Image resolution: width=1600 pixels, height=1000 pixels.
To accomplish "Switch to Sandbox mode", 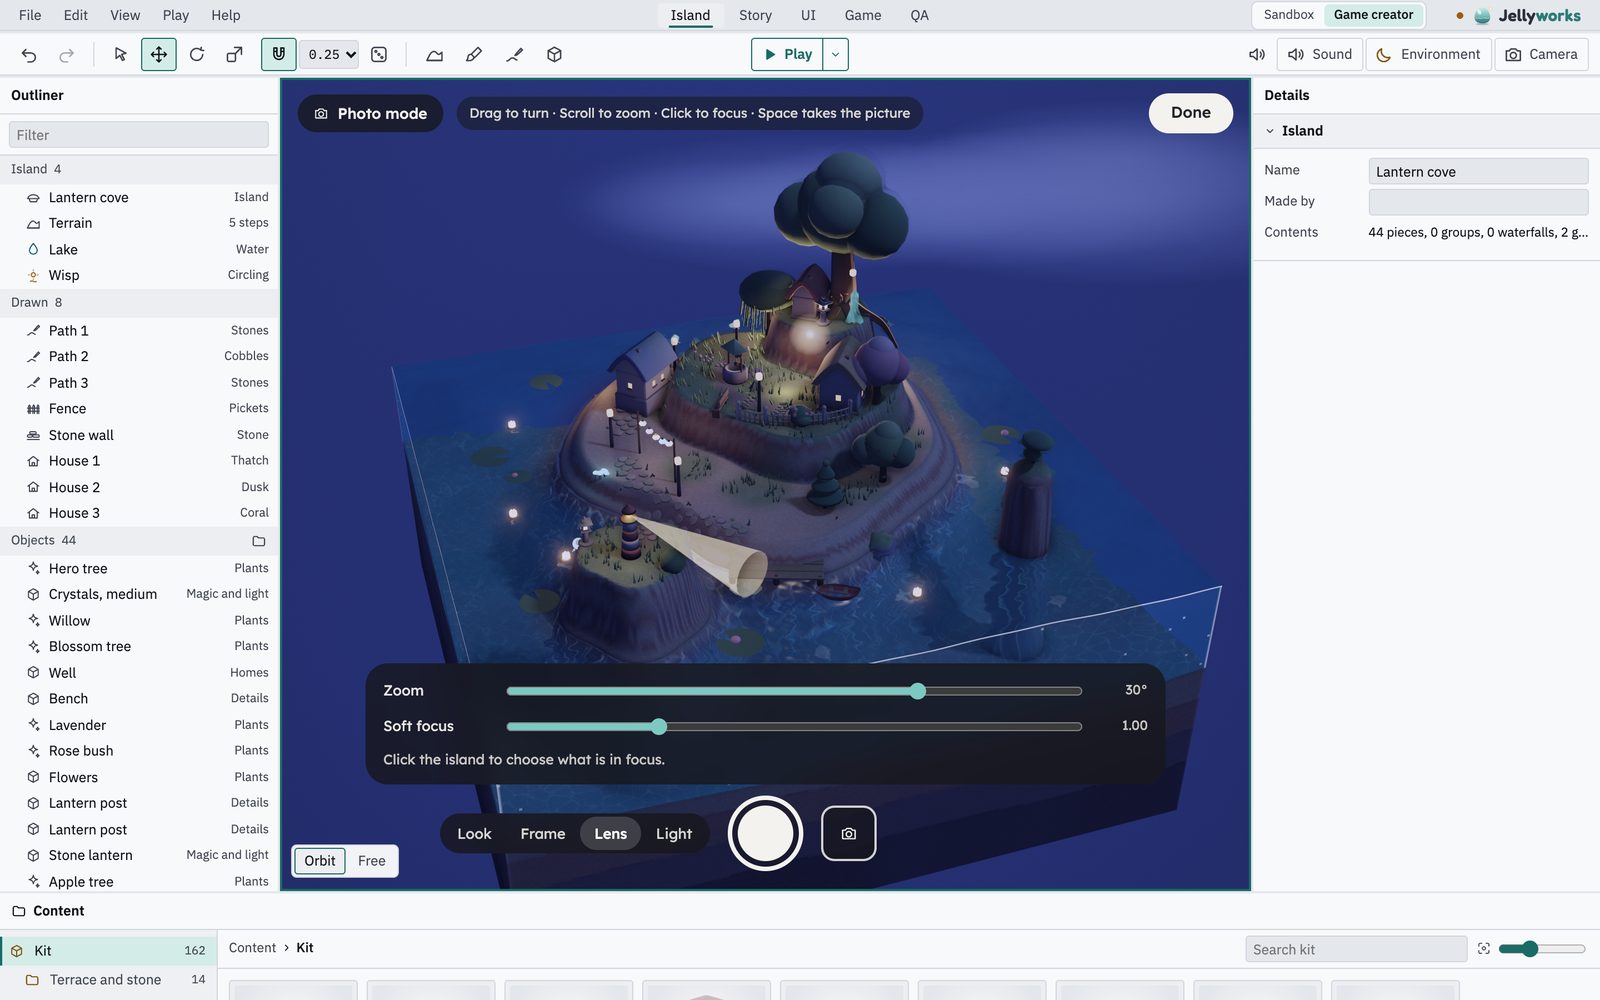I will click(x=1288, y=15).
